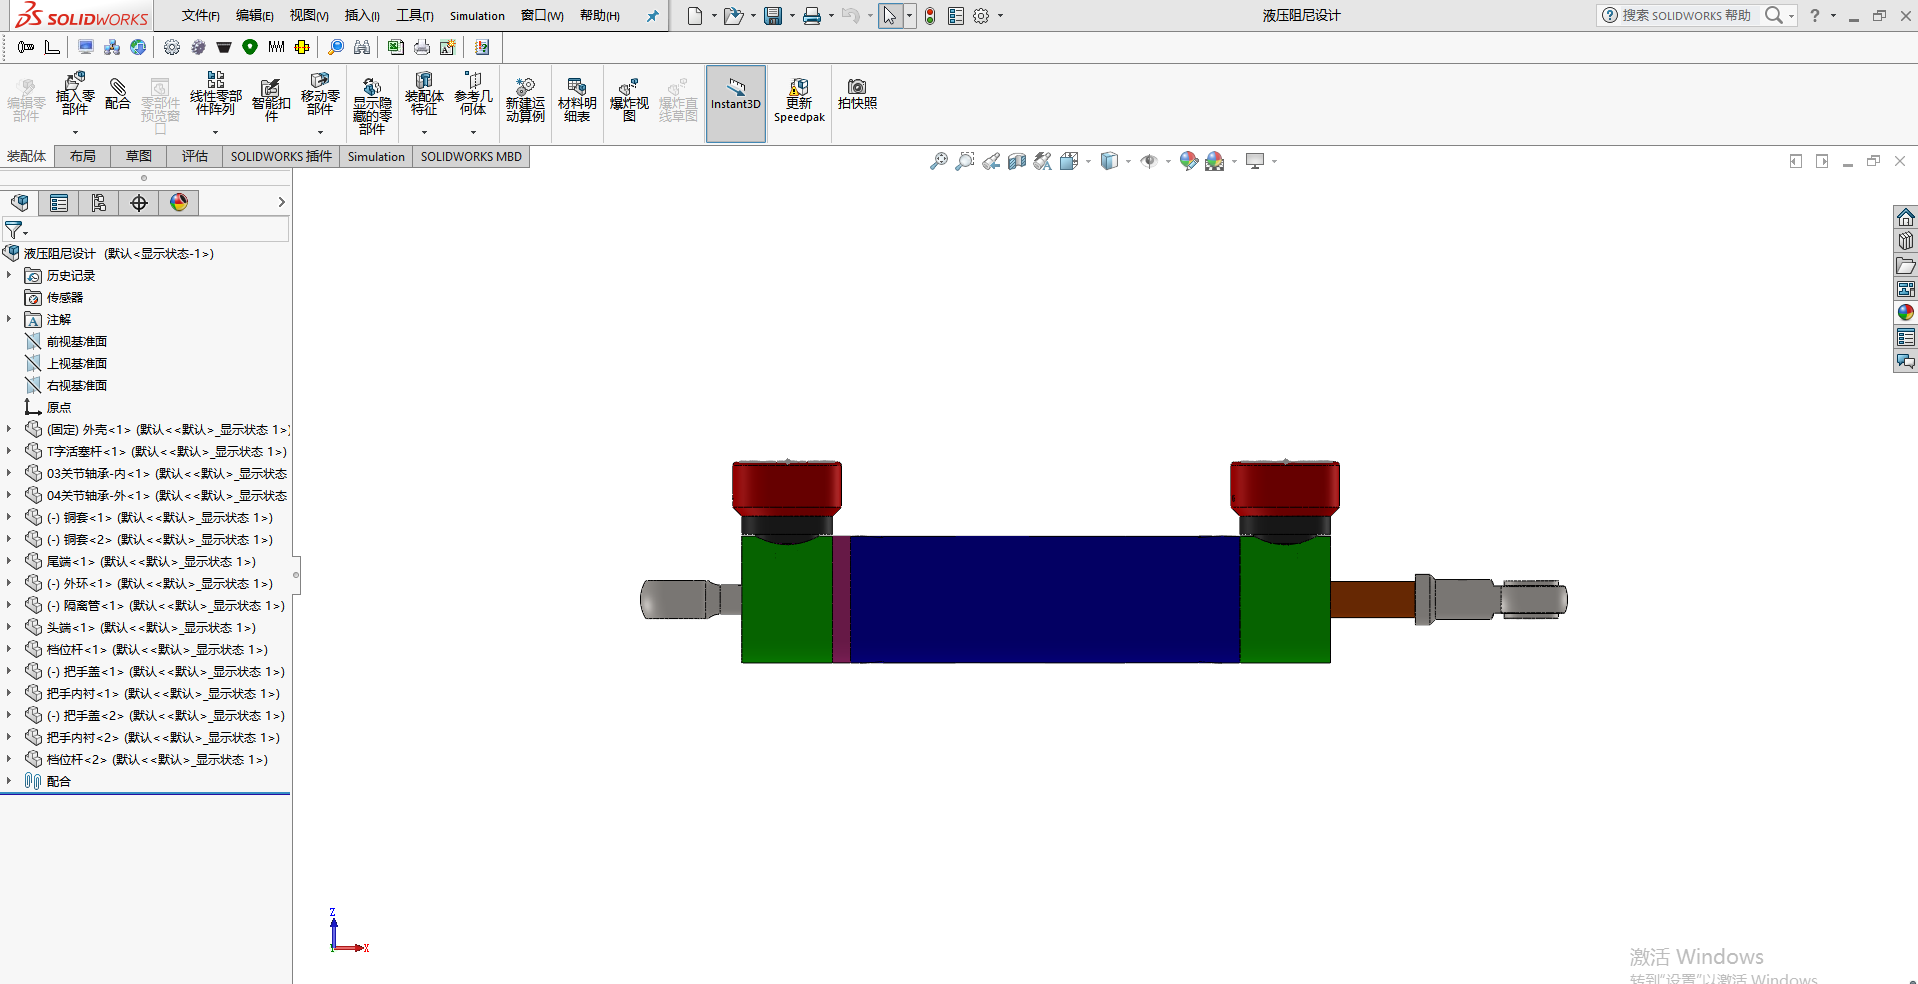Open Bill of Materials (材料明细表)
Viewport: 1918px width, 984px height.
pos(577,100)
